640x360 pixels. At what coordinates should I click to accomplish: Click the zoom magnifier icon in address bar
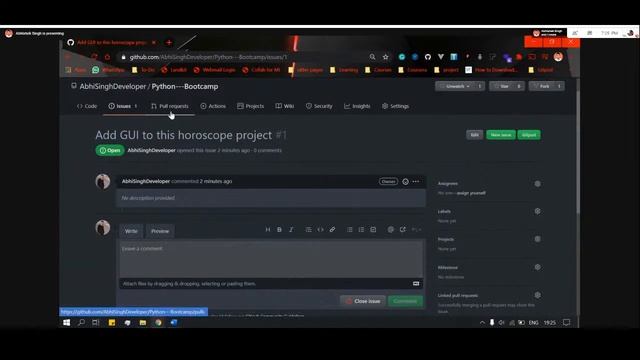tap(372, 57)
